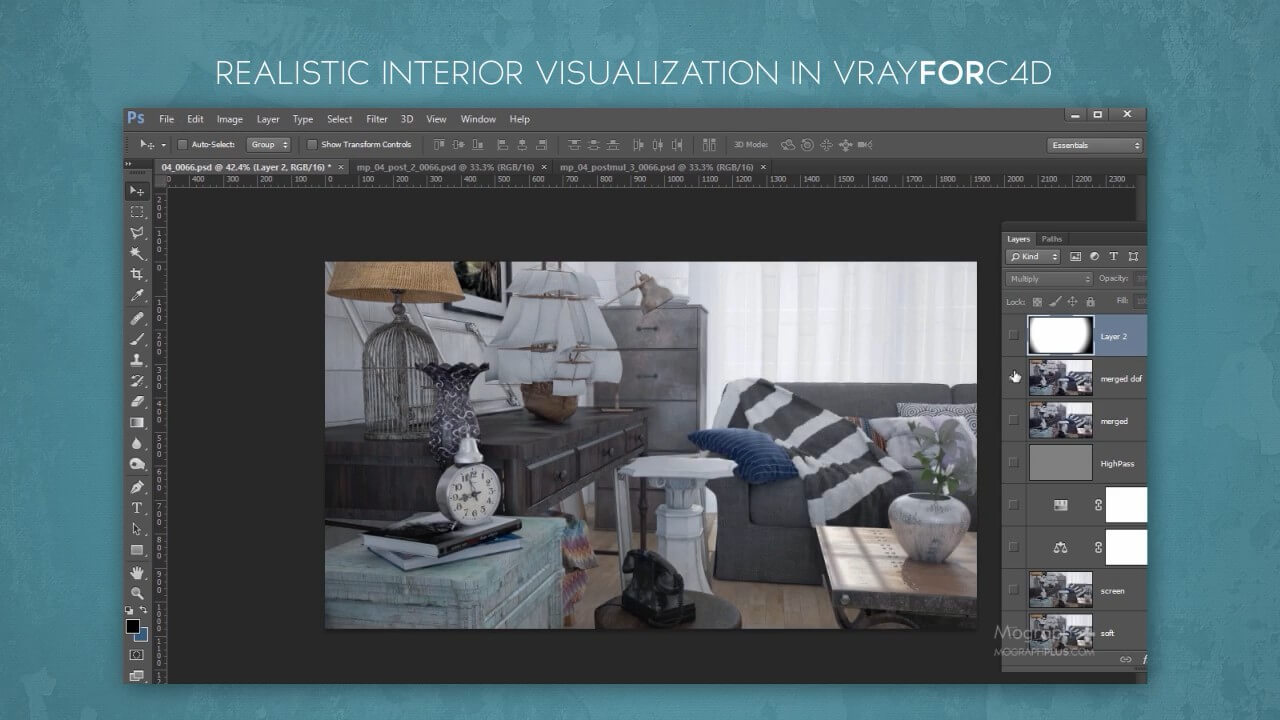Screen dimensions: 1280x720
Task: Pick the Magic Wand tool
Action: pos(137,254)
